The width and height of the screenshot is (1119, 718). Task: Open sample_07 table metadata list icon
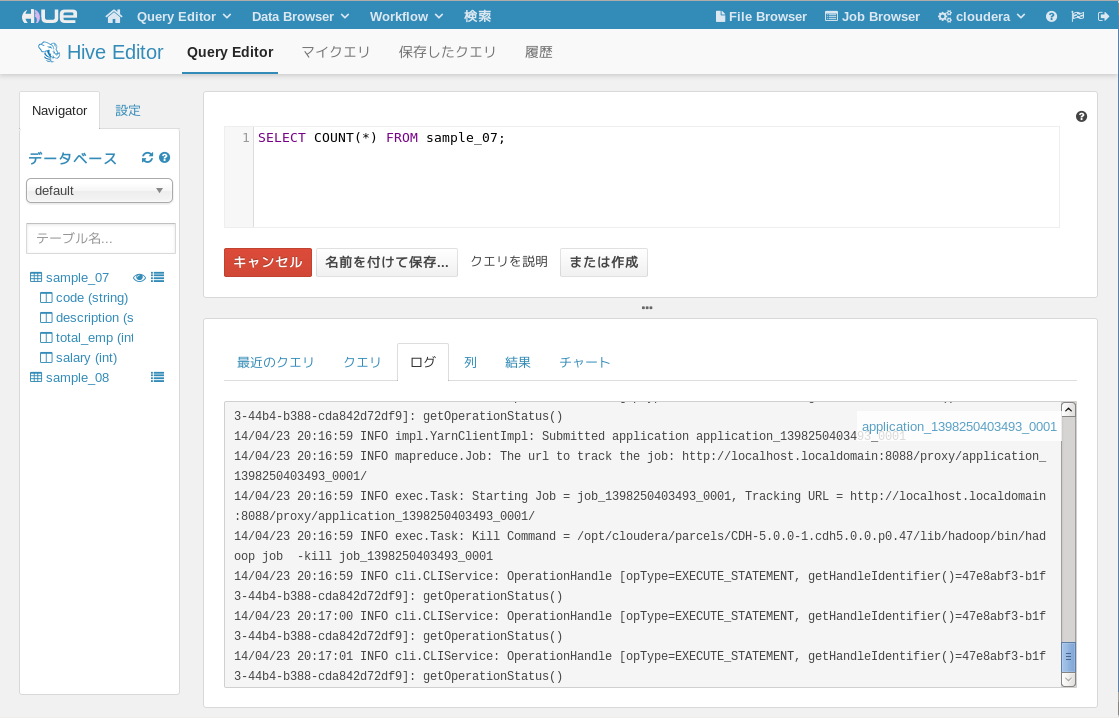tap(158, 277)
